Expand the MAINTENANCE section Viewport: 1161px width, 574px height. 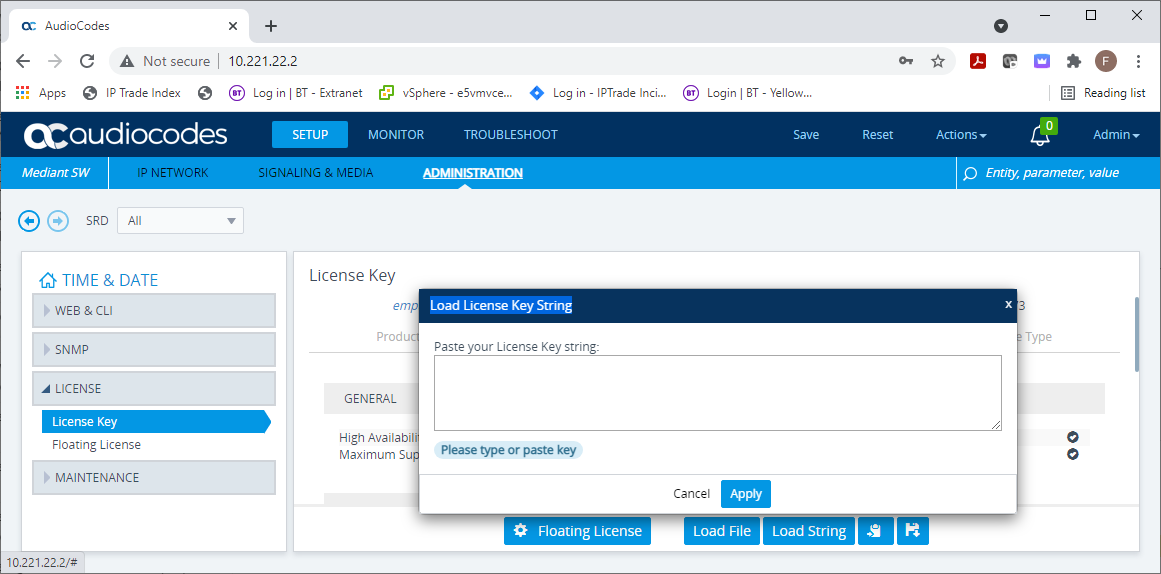pyautogui.click(x=154, y=478)
